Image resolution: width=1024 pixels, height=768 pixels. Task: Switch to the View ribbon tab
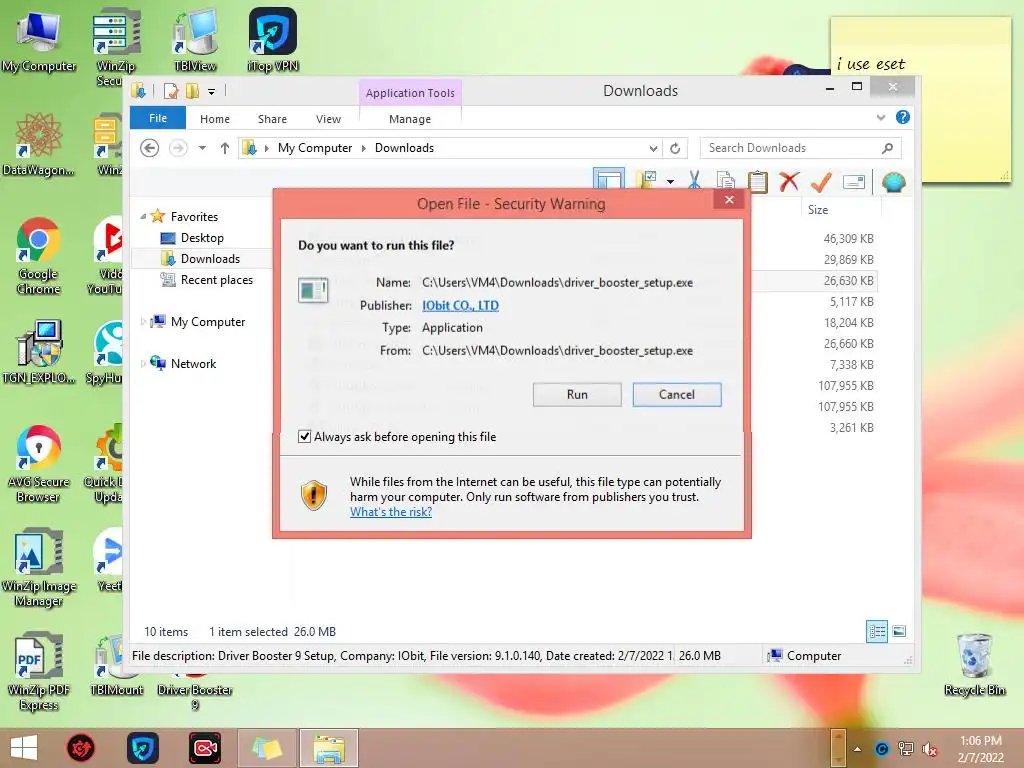[328, 119]
